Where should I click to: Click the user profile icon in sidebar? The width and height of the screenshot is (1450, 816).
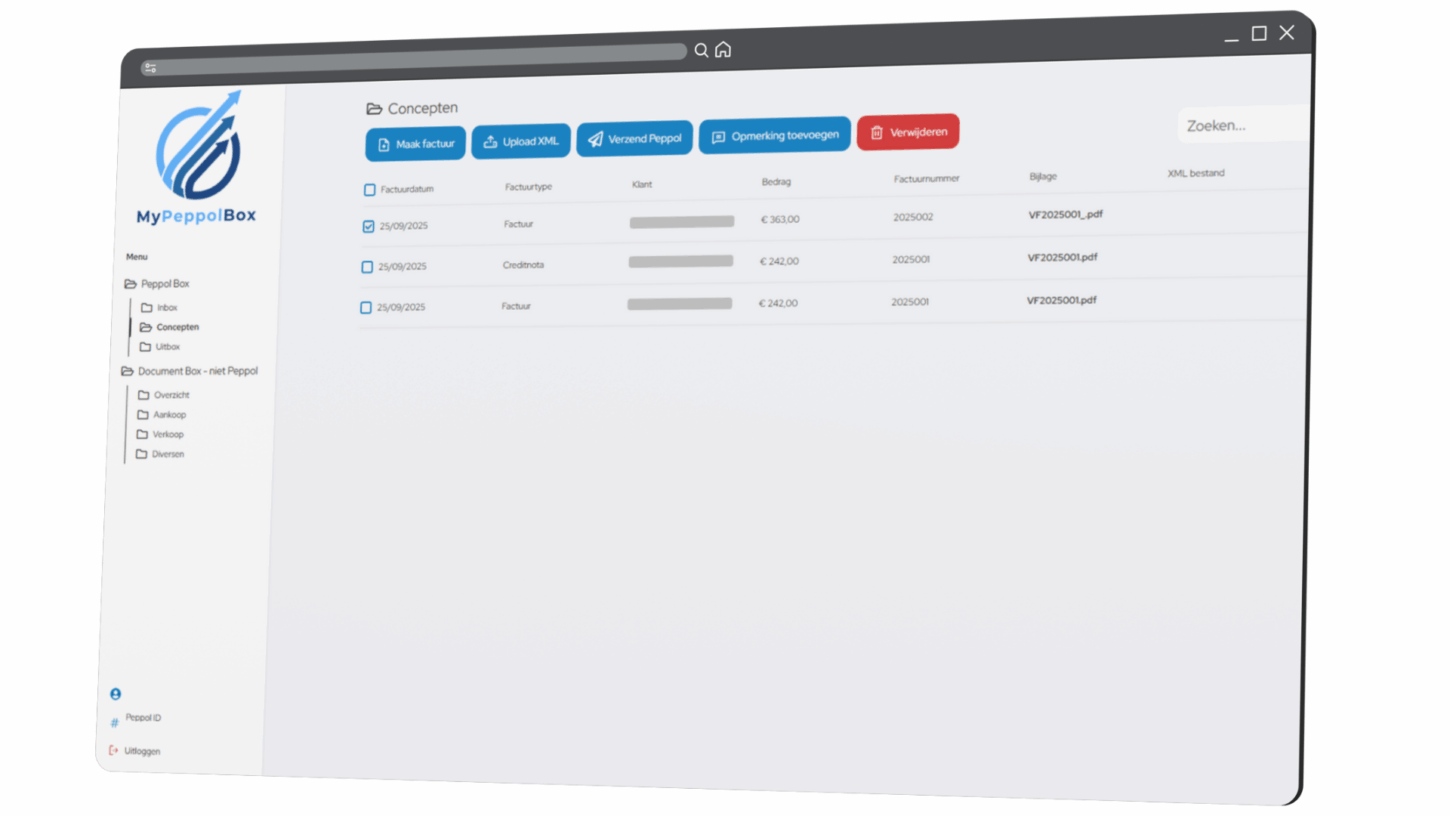point(115,693)
